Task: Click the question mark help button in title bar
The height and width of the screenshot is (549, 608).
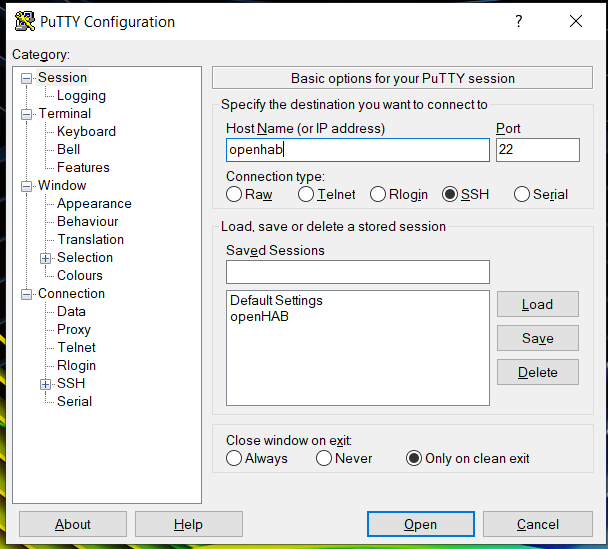Action: click(519, 21)
